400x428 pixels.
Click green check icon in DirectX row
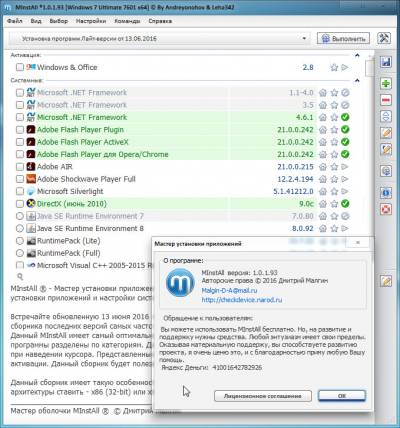coord(345,204)
